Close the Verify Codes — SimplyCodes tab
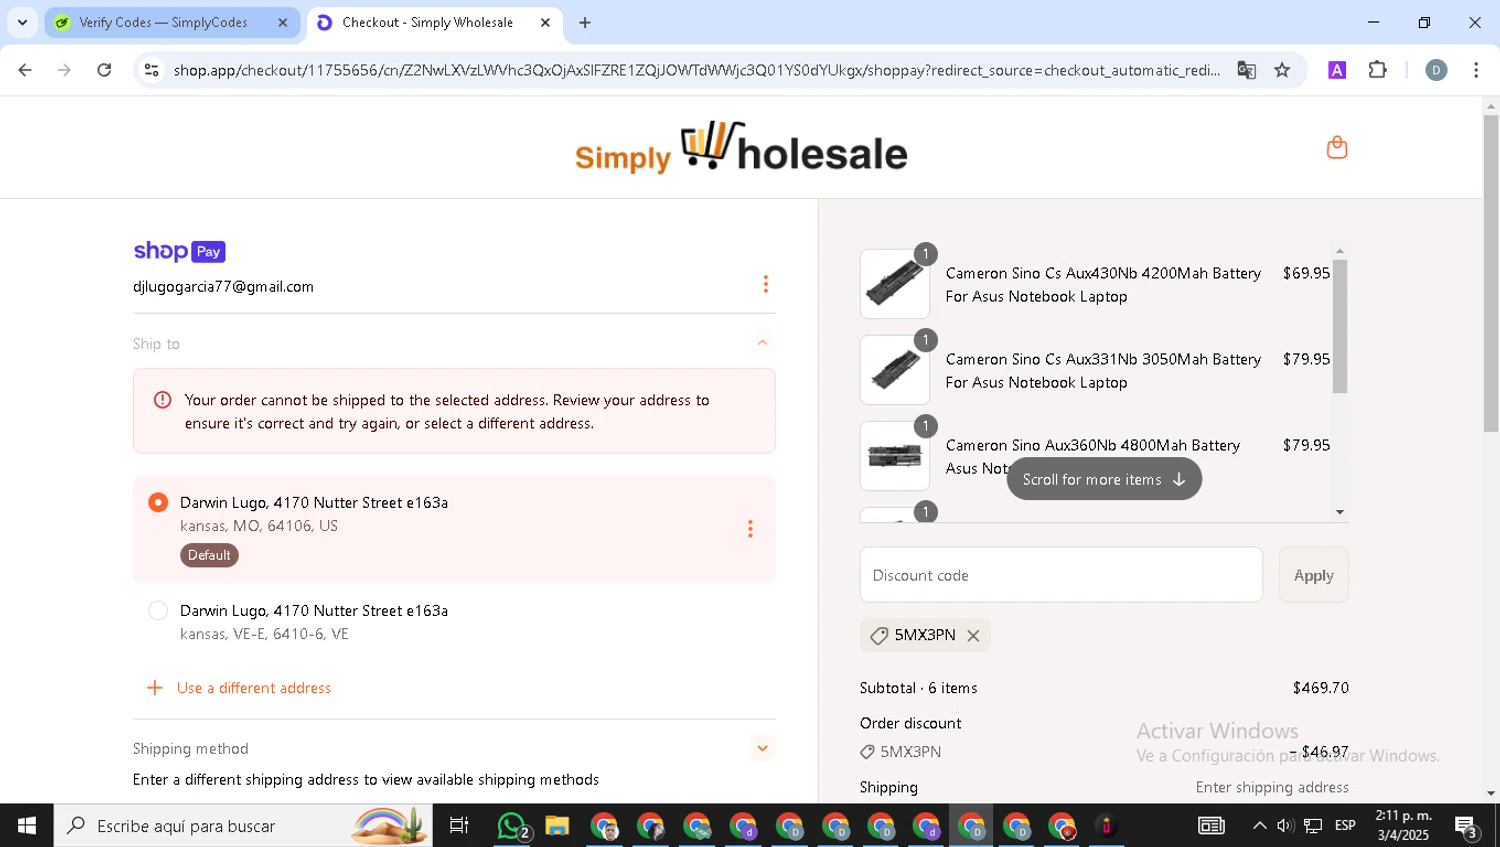1500x847 pixels. point(282,22)
